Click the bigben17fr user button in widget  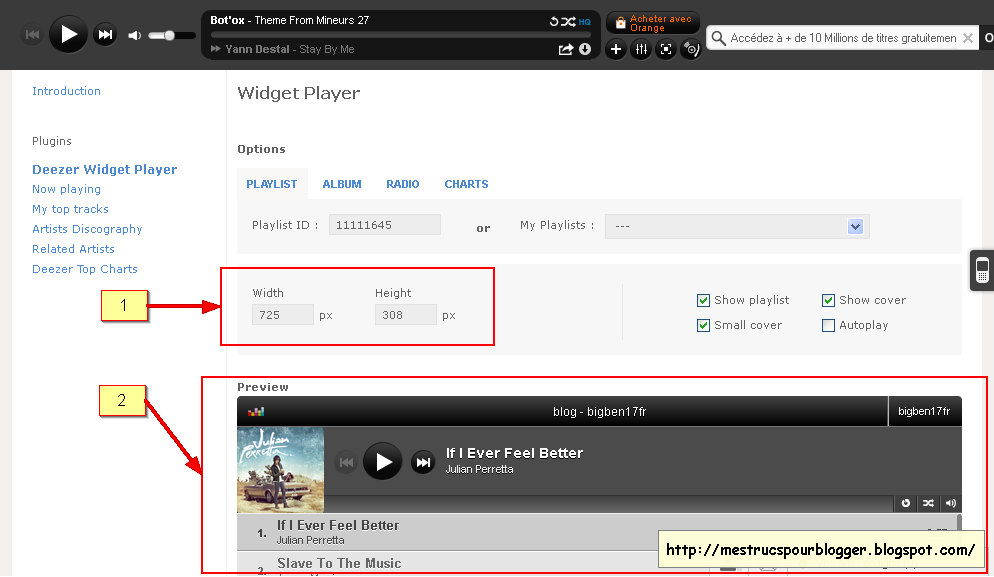pyautogui.click(x=924, y=411)
